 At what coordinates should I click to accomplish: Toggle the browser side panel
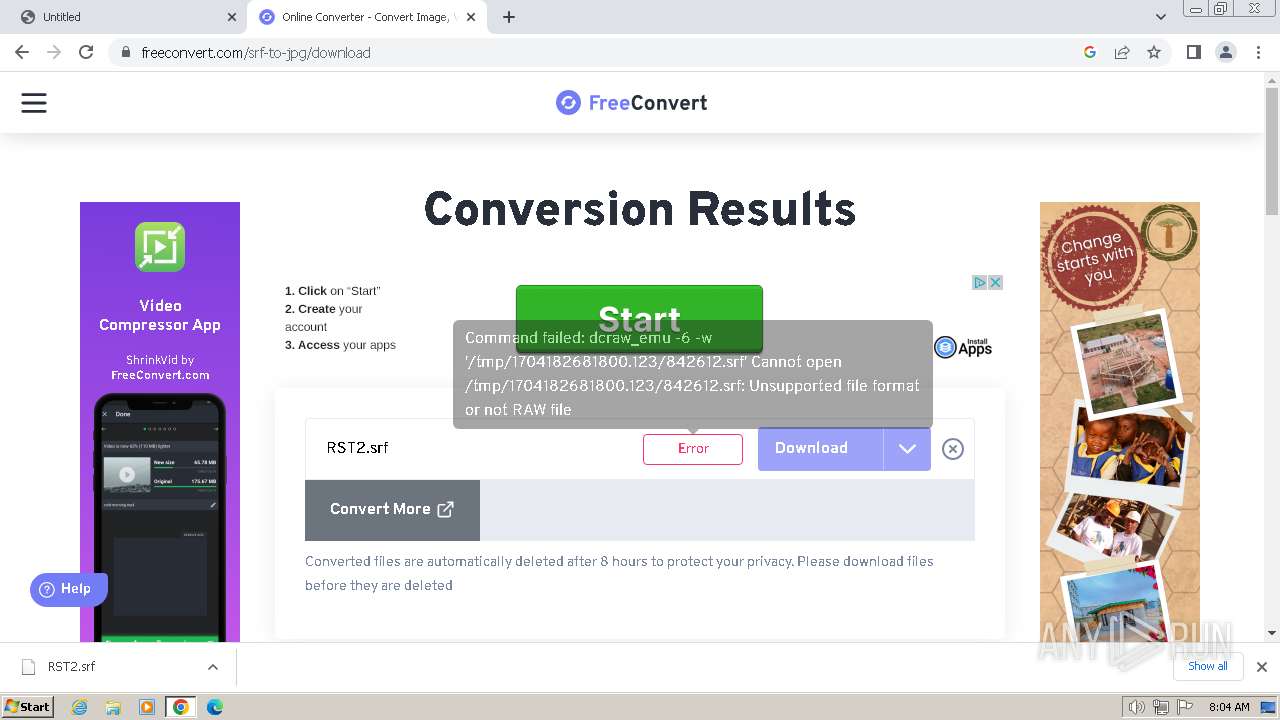(1193, 52)
